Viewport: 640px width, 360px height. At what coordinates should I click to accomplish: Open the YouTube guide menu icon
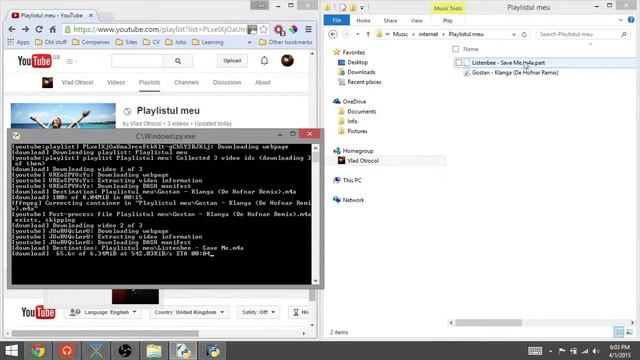[x=71, y=61]
